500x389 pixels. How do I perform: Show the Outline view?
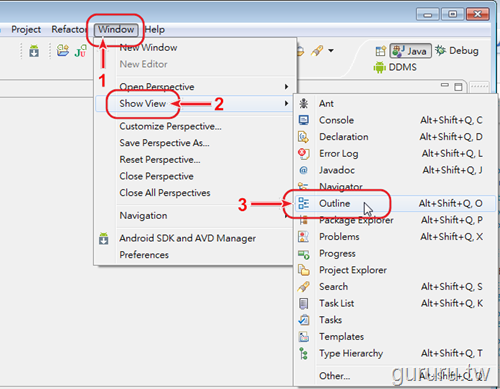[x=395, y=203]
